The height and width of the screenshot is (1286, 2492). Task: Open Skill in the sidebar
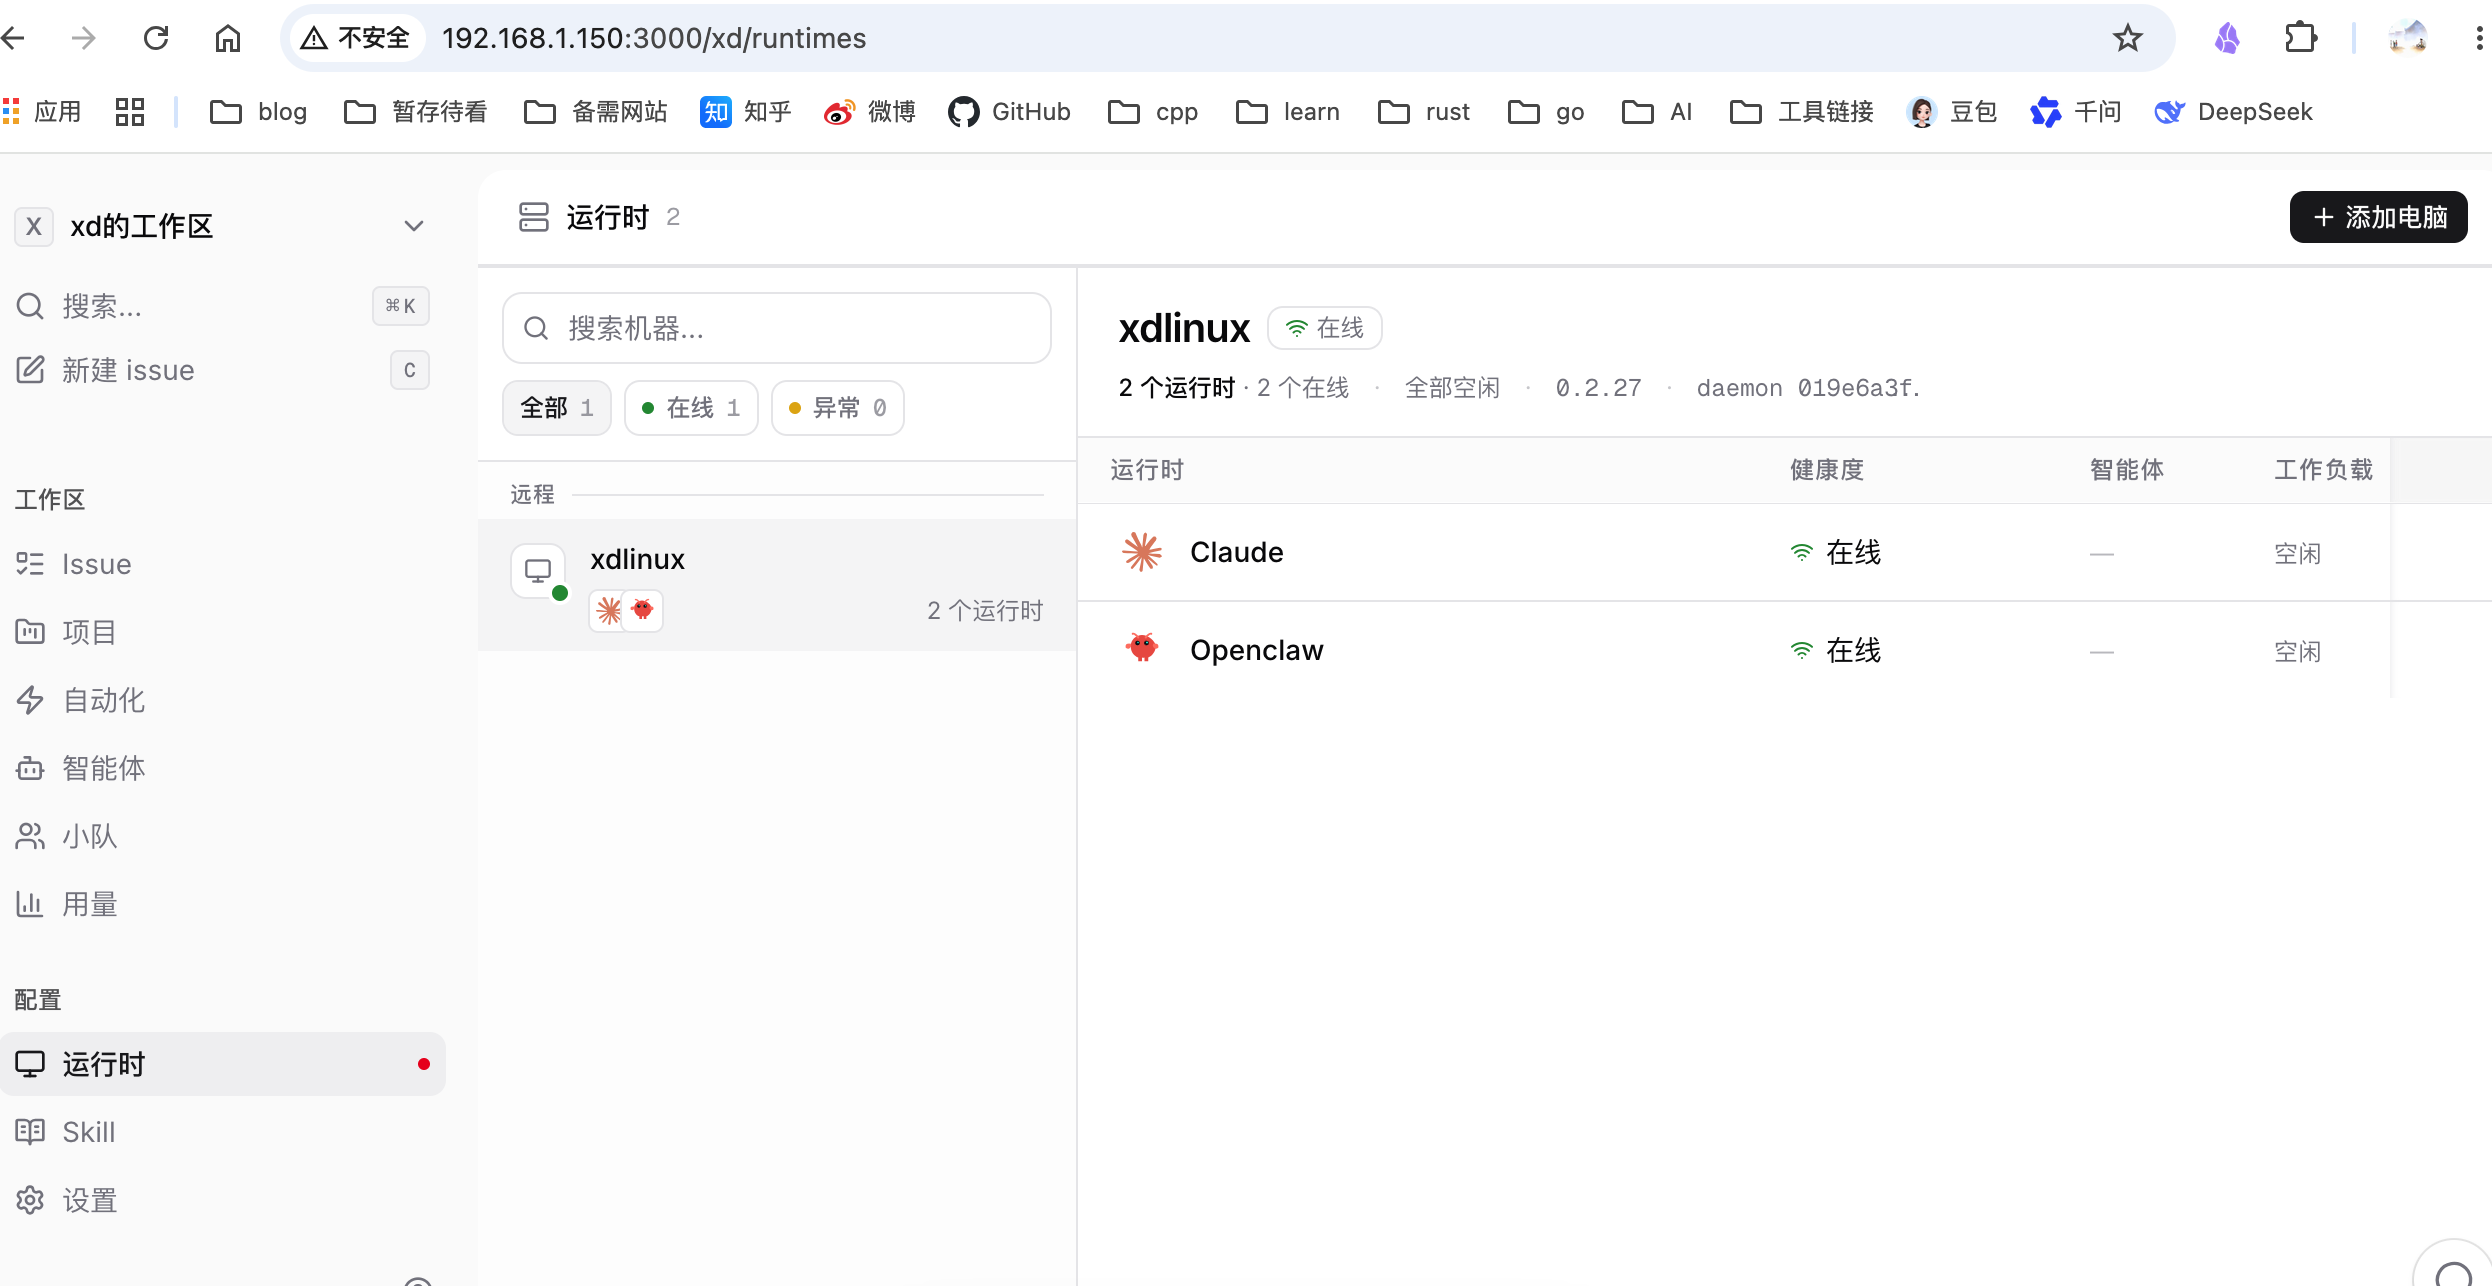point(222,1132)
